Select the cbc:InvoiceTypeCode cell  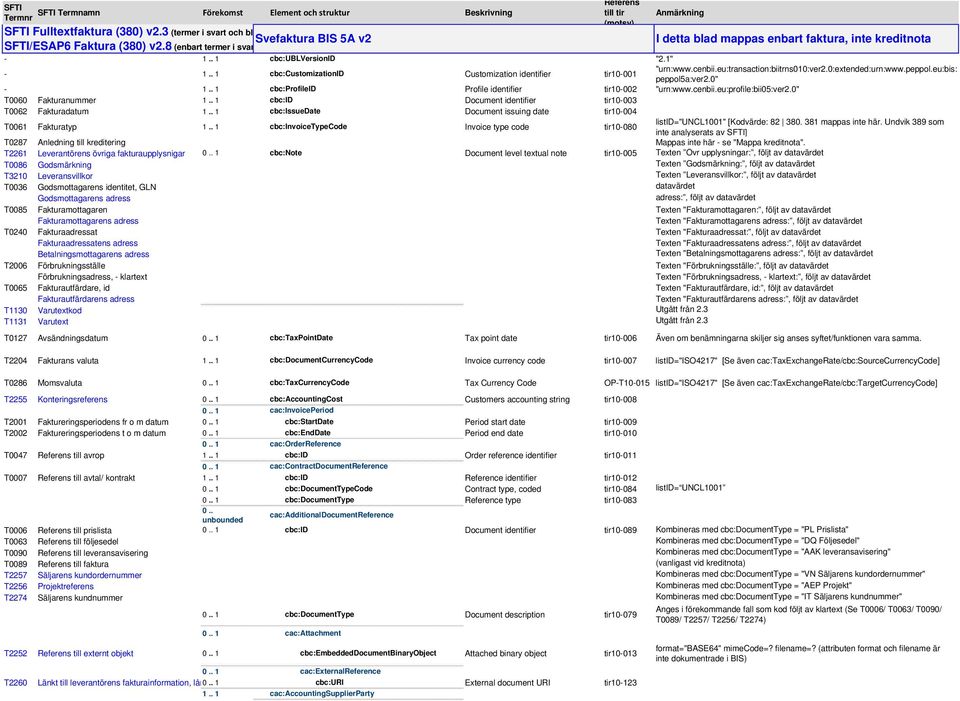click(308, 127)
